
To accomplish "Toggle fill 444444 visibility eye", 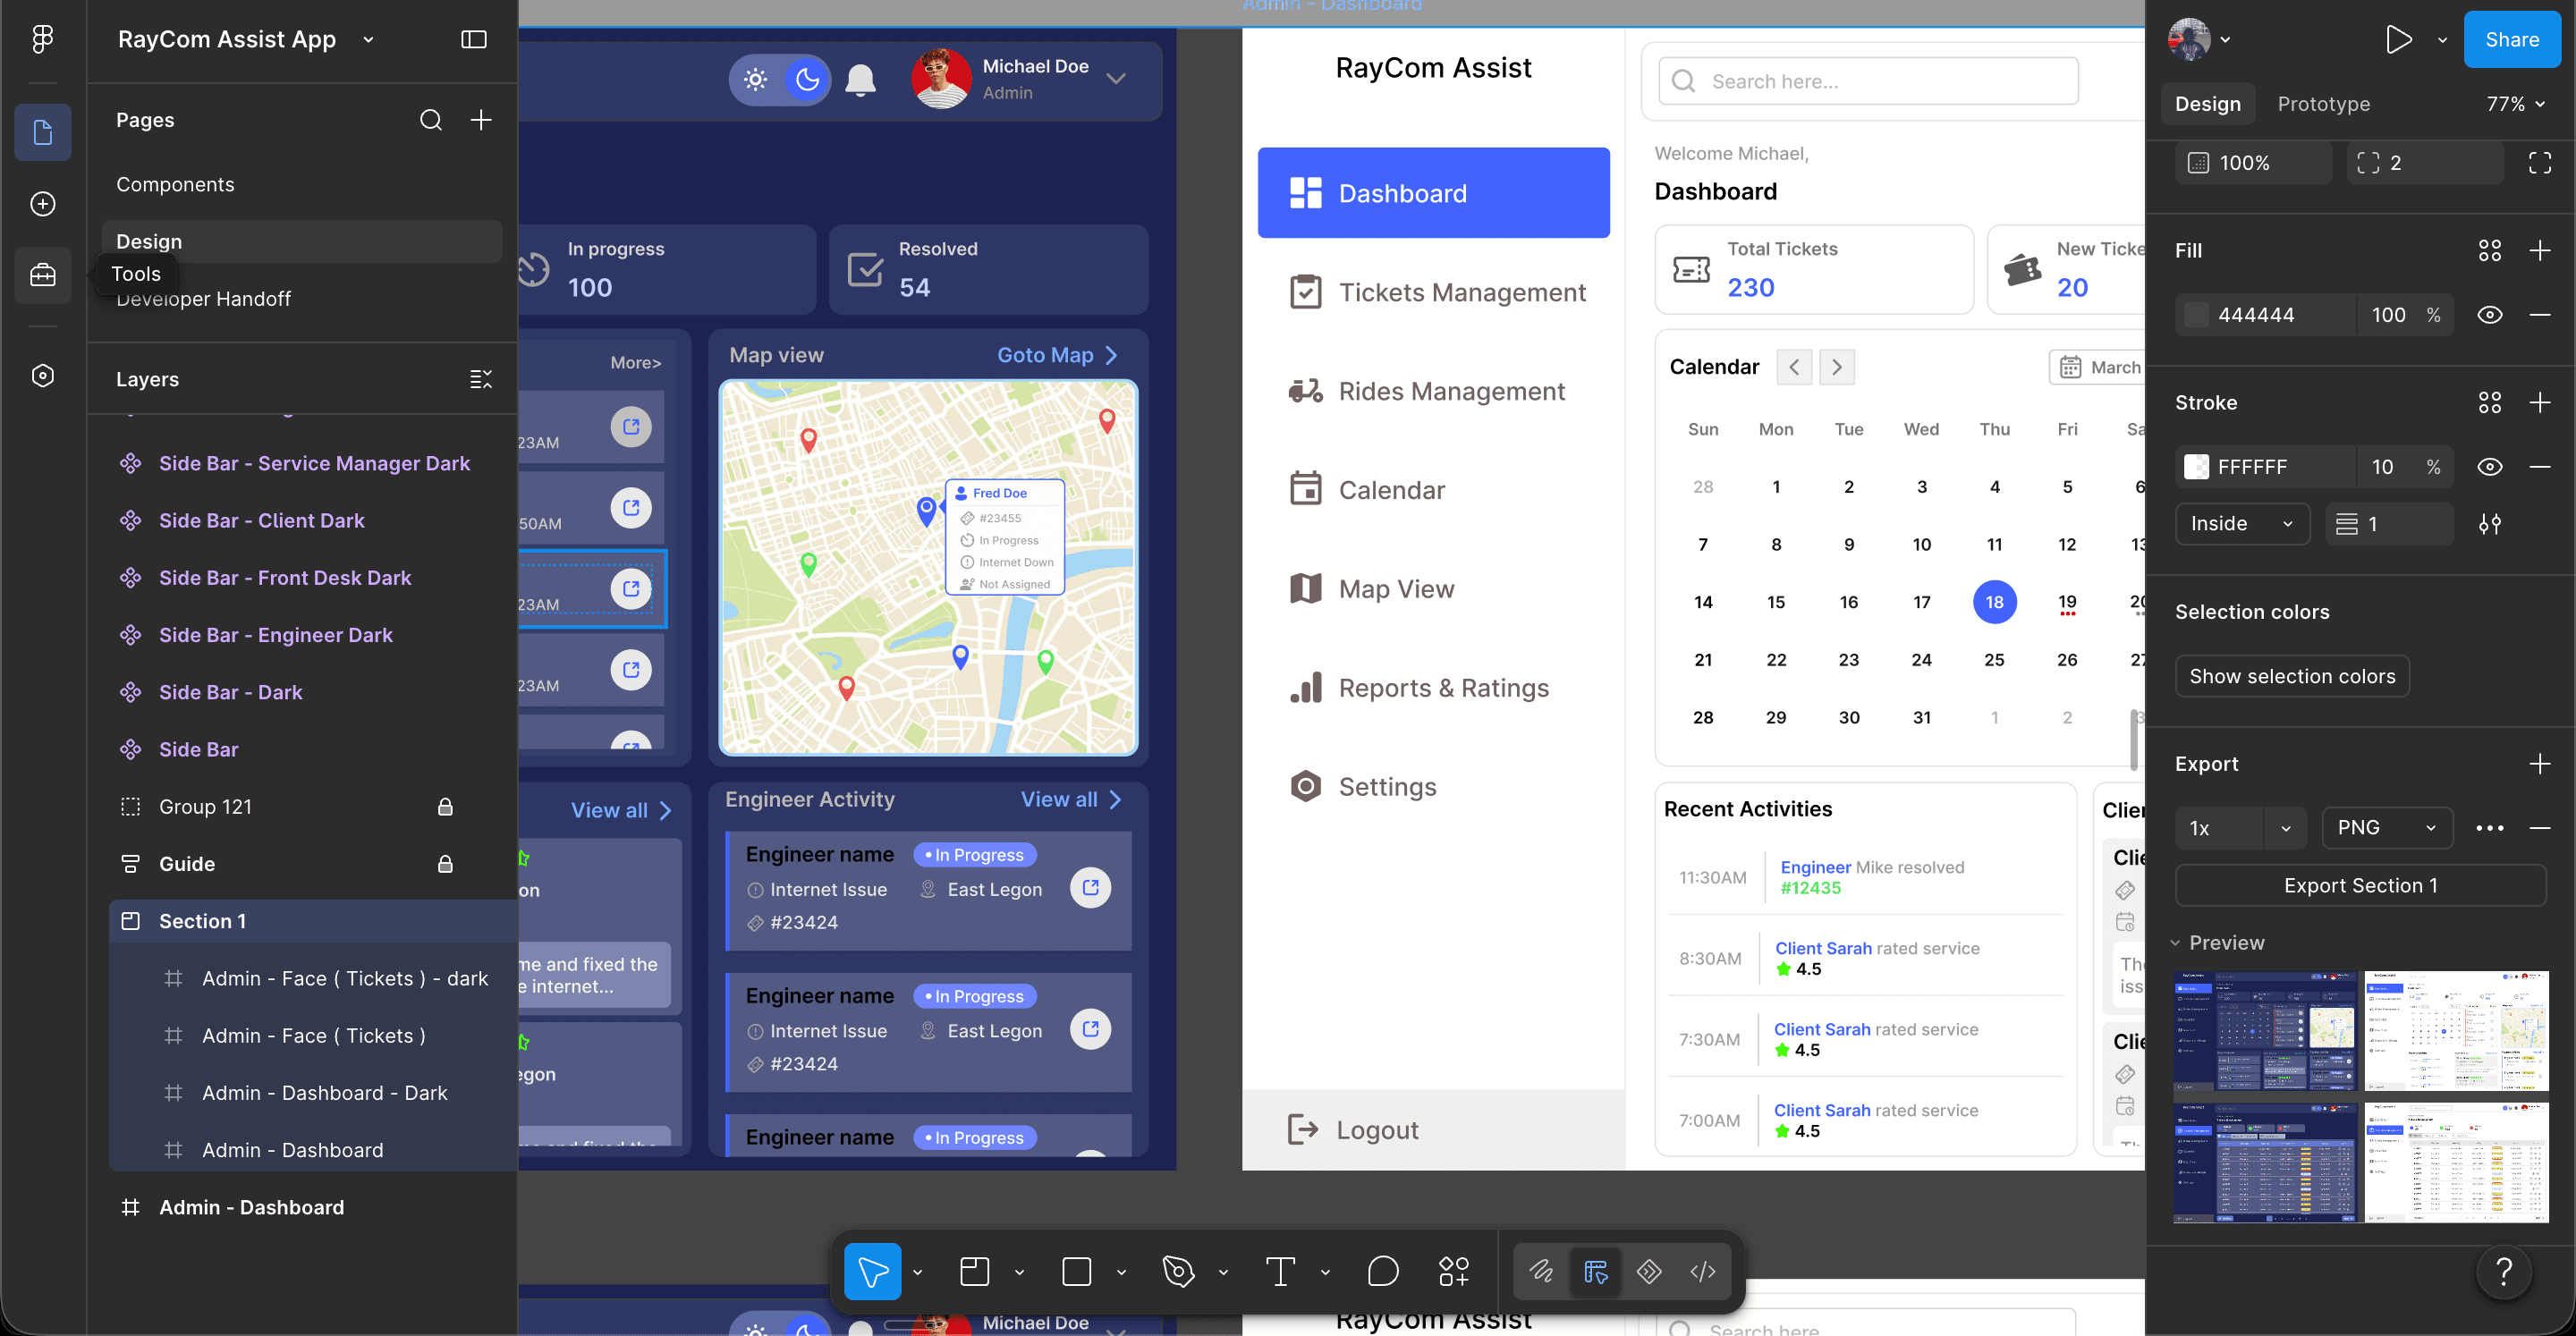I will point(2489,315).
